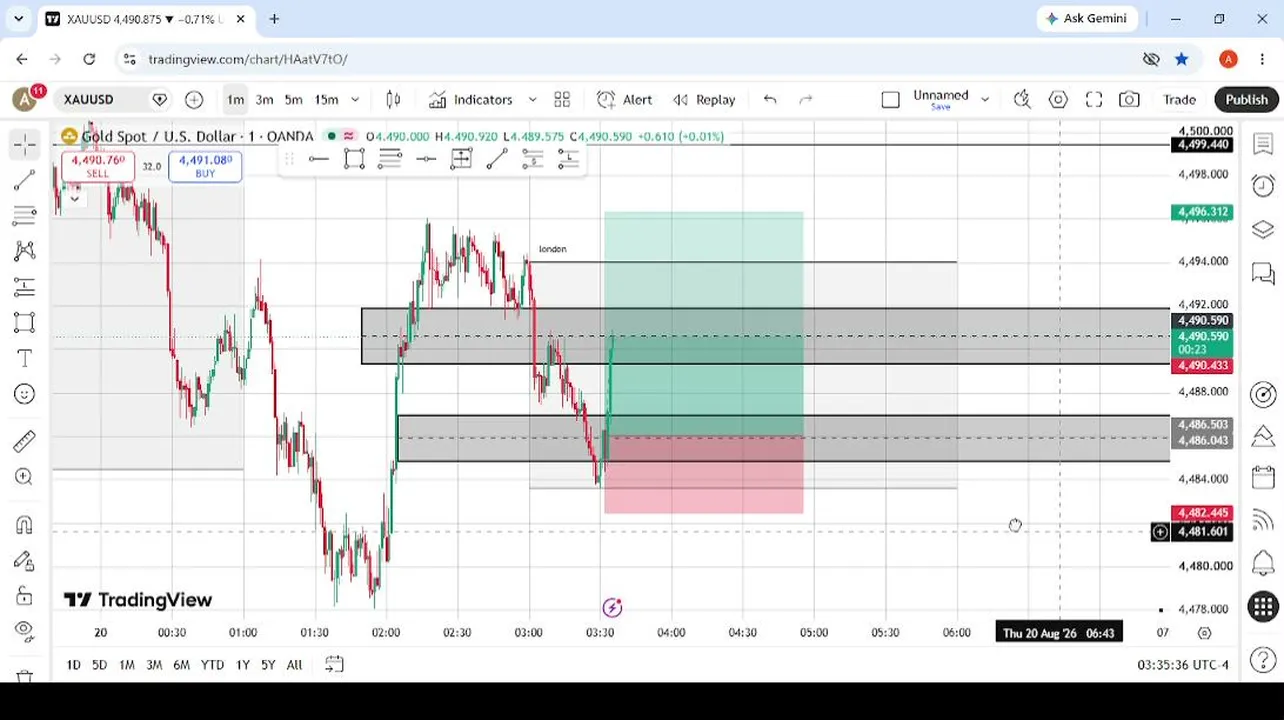1284x720 pixels.
Task: Toggle stay in drawing mode
Action: 25,561
